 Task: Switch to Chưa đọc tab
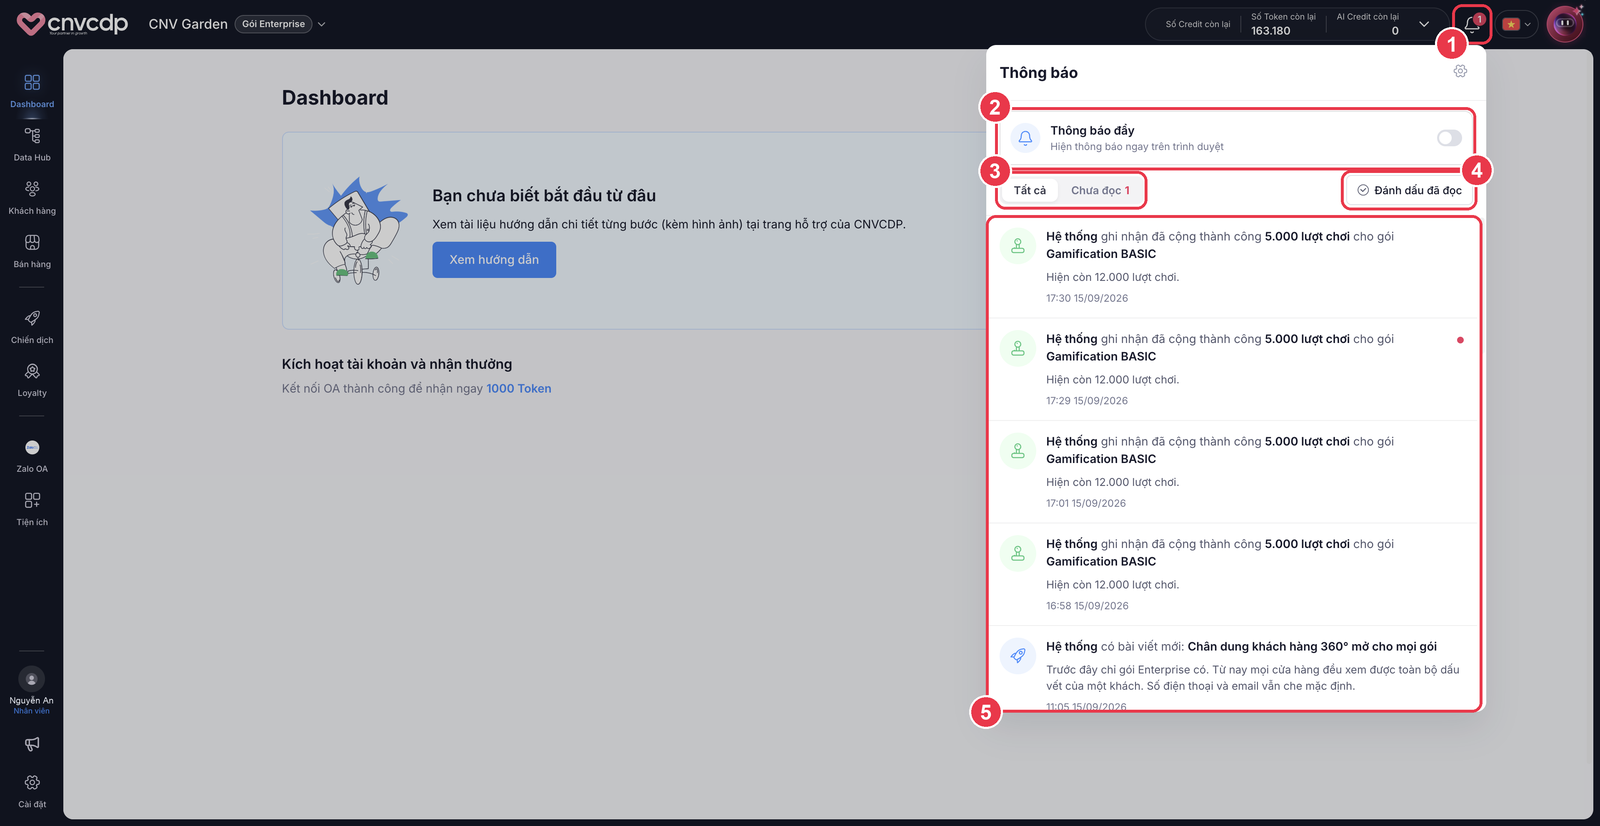[x=1100, y=190]
